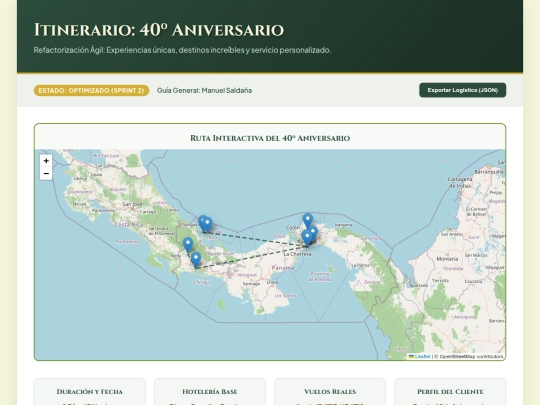Zoom out on the interactive map

46,173
